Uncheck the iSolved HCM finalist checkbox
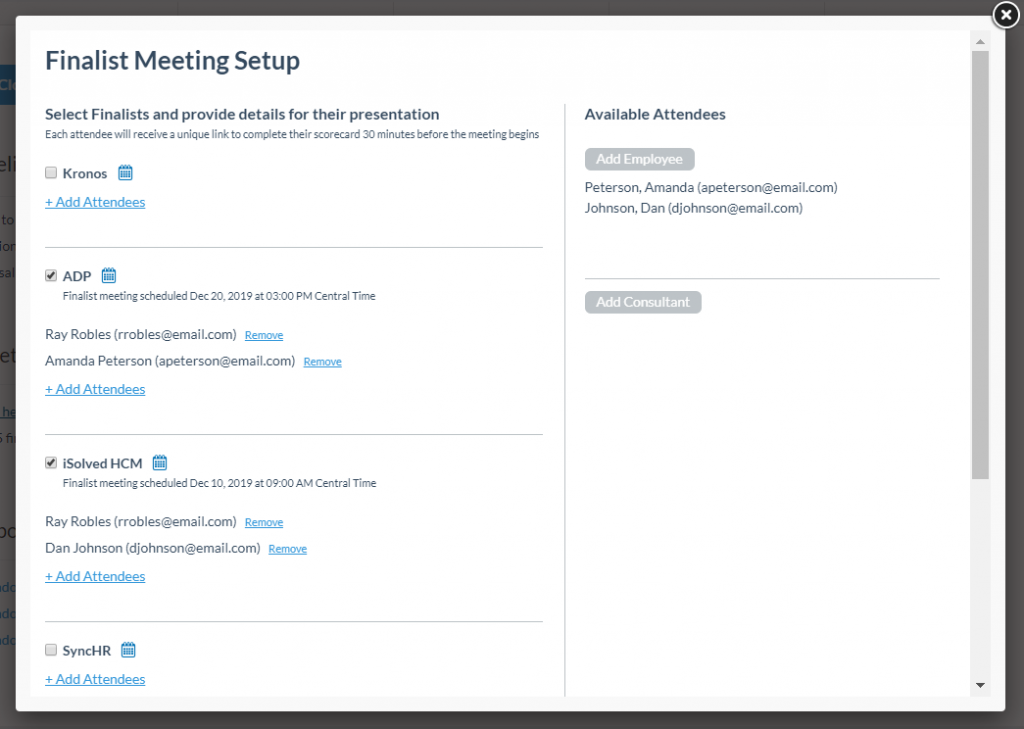 51,463
